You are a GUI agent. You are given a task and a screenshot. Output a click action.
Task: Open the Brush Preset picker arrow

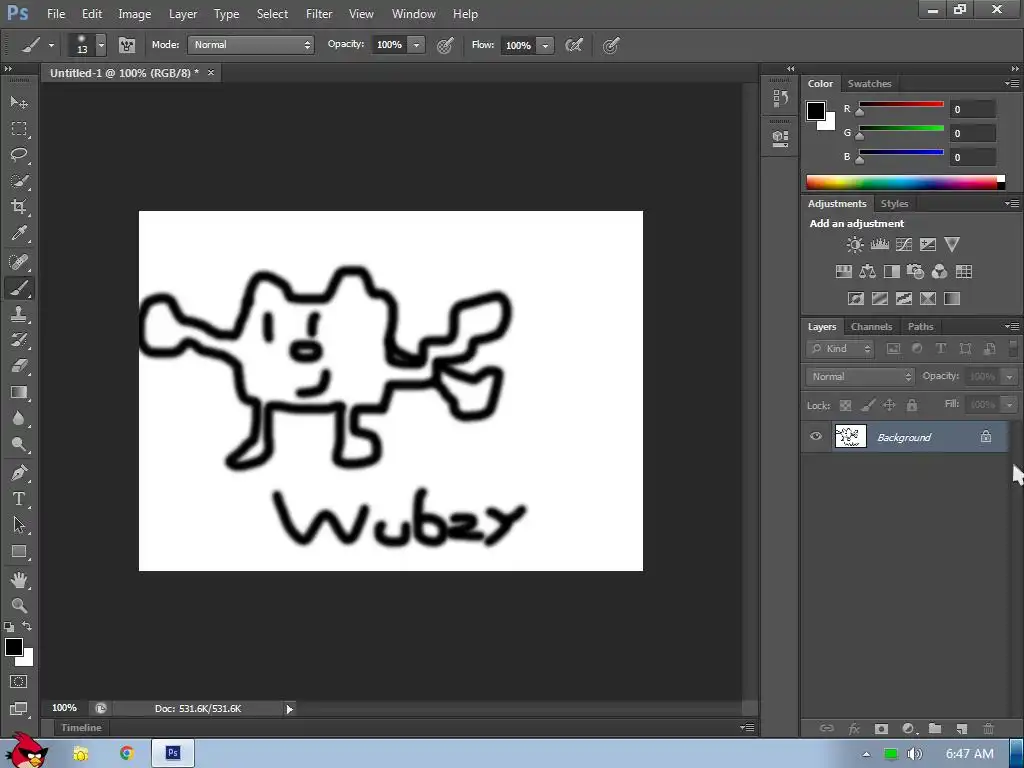coord(101,45)
